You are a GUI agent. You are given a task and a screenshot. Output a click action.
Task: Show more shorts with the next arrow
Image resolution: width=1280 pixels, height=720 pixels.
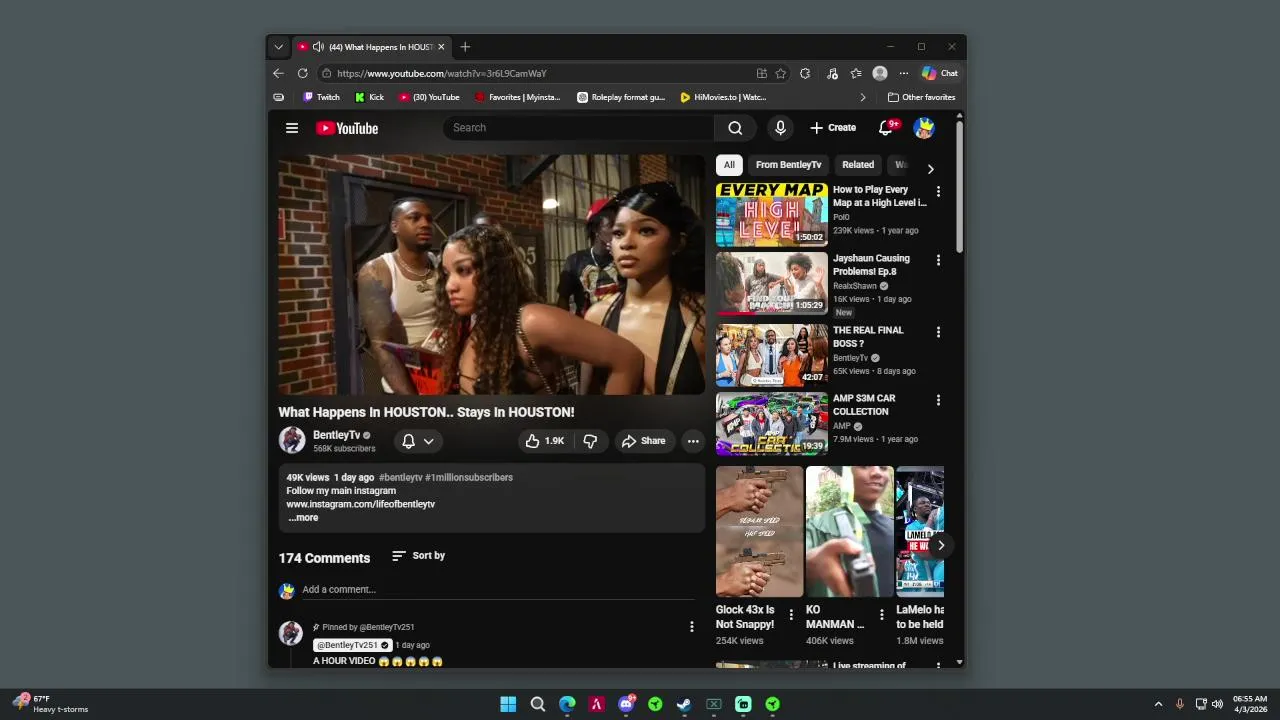[940, 545]
